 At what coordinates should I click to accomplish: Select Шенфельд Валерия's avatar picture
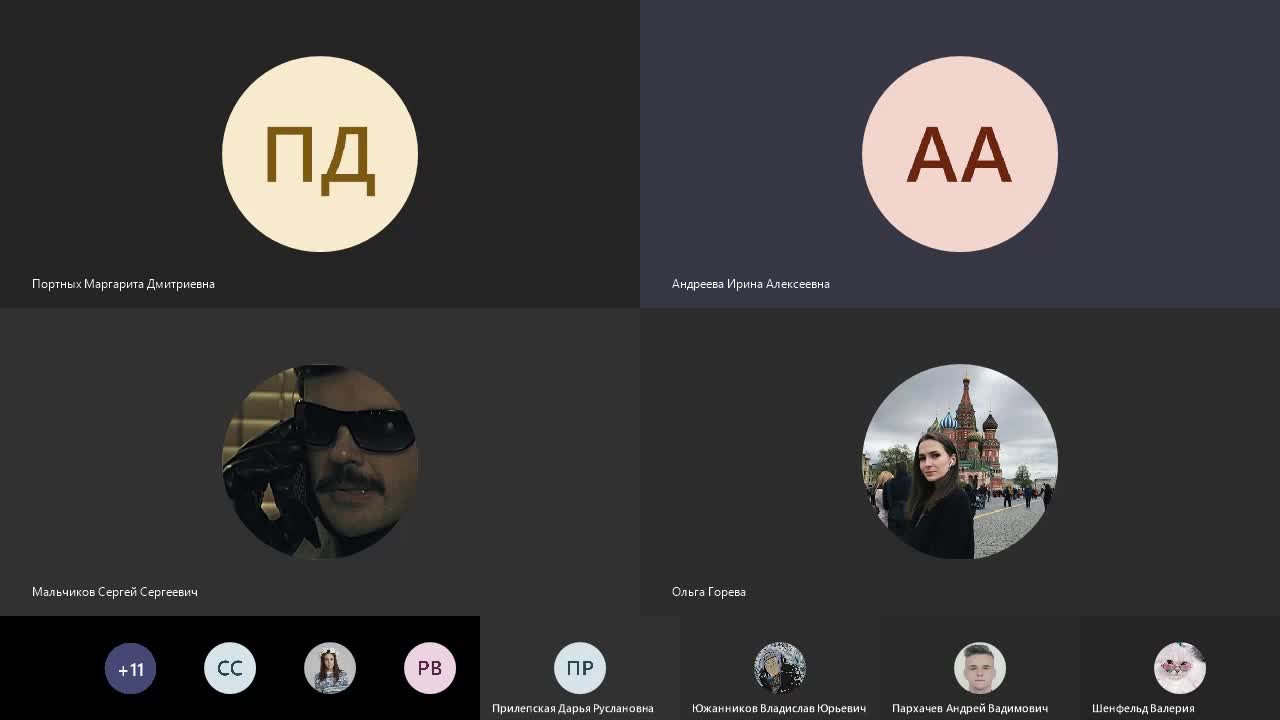click(1180, 668)
